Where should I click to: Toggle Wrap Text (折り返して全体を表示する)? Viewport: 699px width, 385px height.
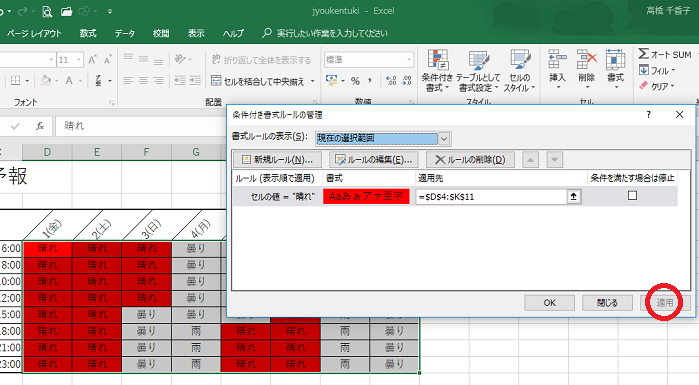click(261, 60)
